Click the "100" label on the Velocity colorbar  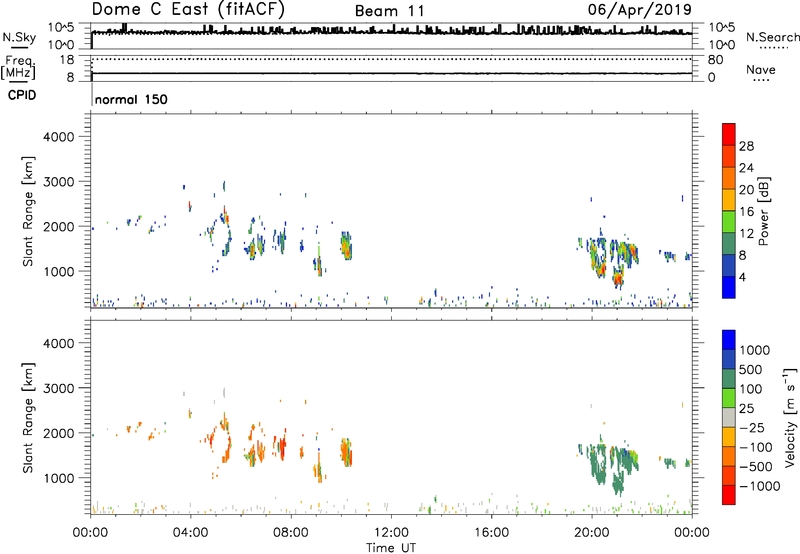[751, 389]
